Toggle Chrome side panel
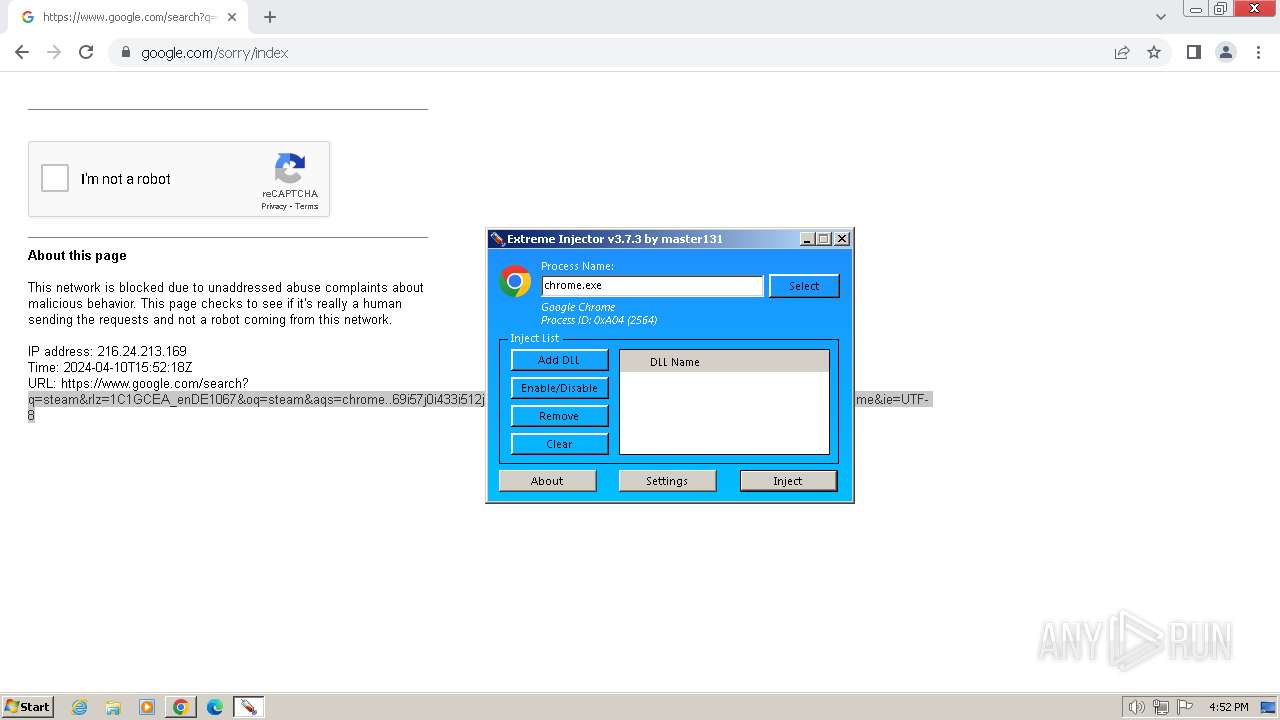 pyautogui.click(x=1193, y=52)
